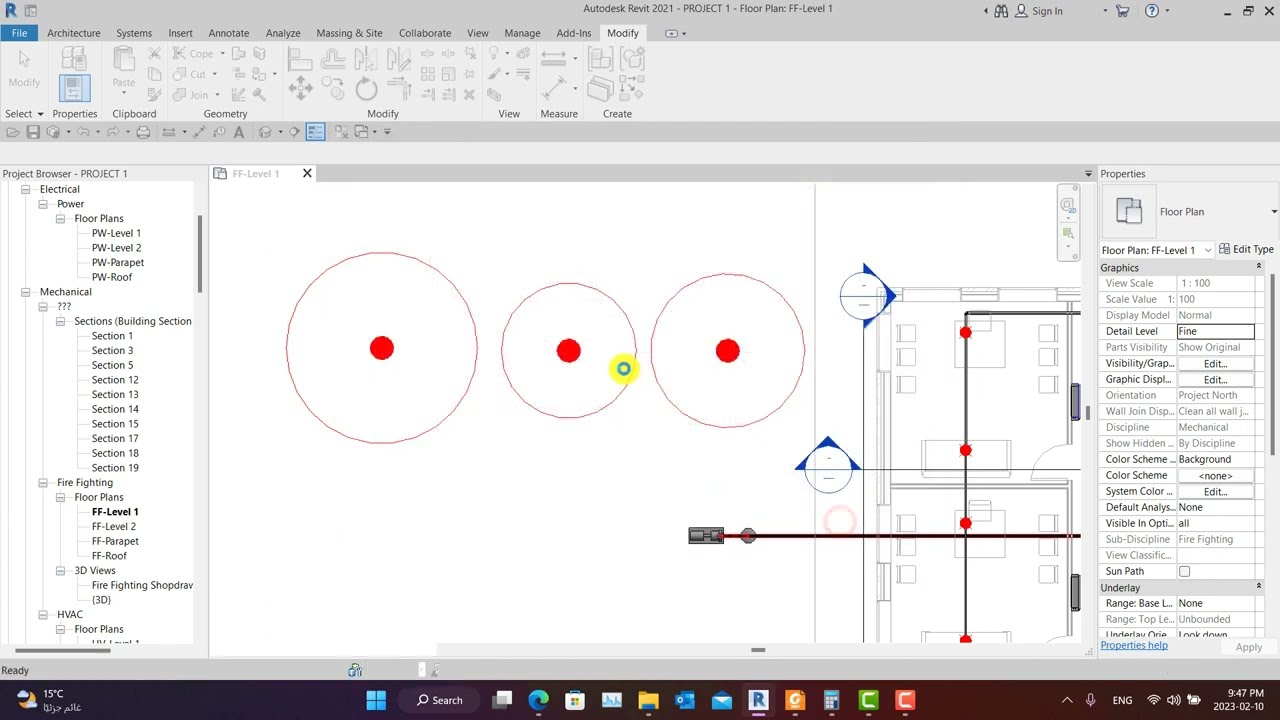This screenshot has width=1280, height=720.
Task: Open the Autodesk App Store cart icon
Action: click(x=1122, y=11)
